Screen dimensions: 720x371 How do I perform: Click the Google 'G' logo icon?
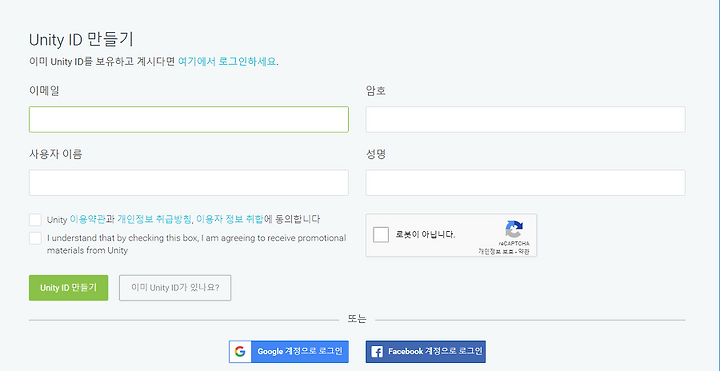(240, 352)
